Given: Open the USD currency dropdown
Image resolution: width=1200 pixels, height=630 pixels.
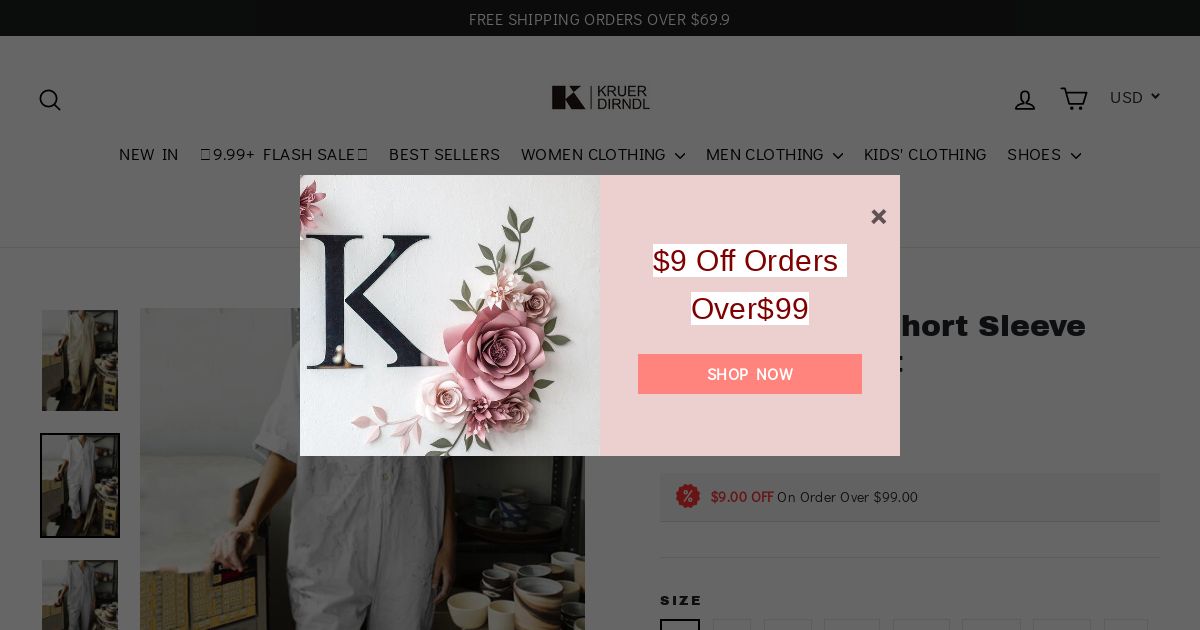Looking at the screenshot, I should (1134, 97).
